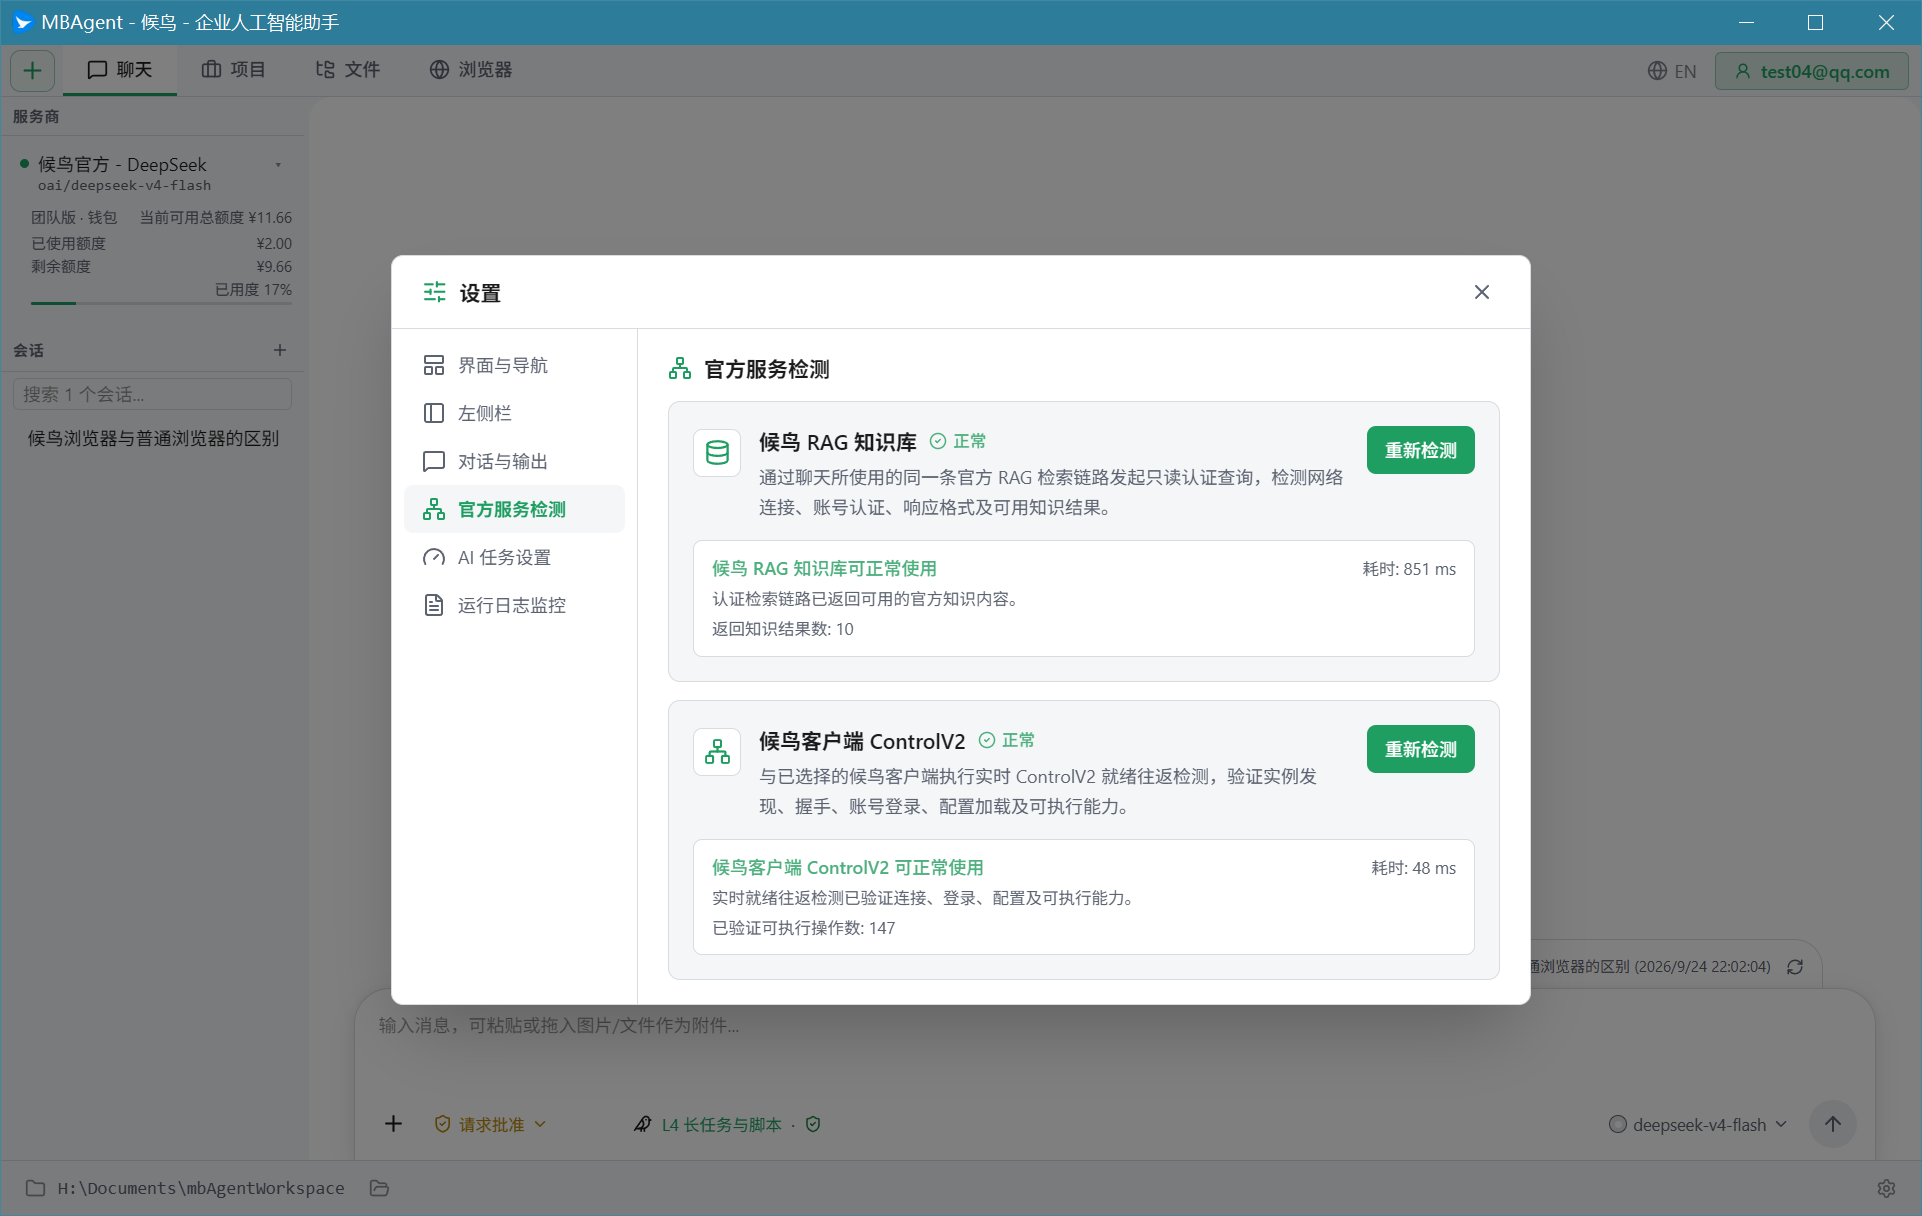This screenshot has height=1216, width=1922.
Task: Open the settings gear in the status bar
Action: pyautogui.click(x=1886, y=1188)
